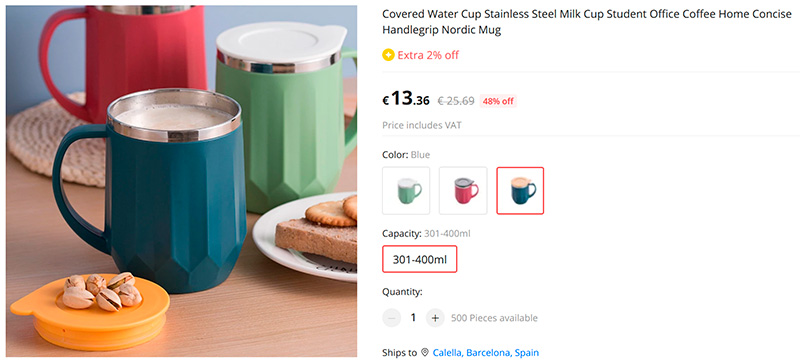The image size is (800, 360).
Task: Open the Calella, Barcelona, Spain shipping link
Action: click(486, 352)
